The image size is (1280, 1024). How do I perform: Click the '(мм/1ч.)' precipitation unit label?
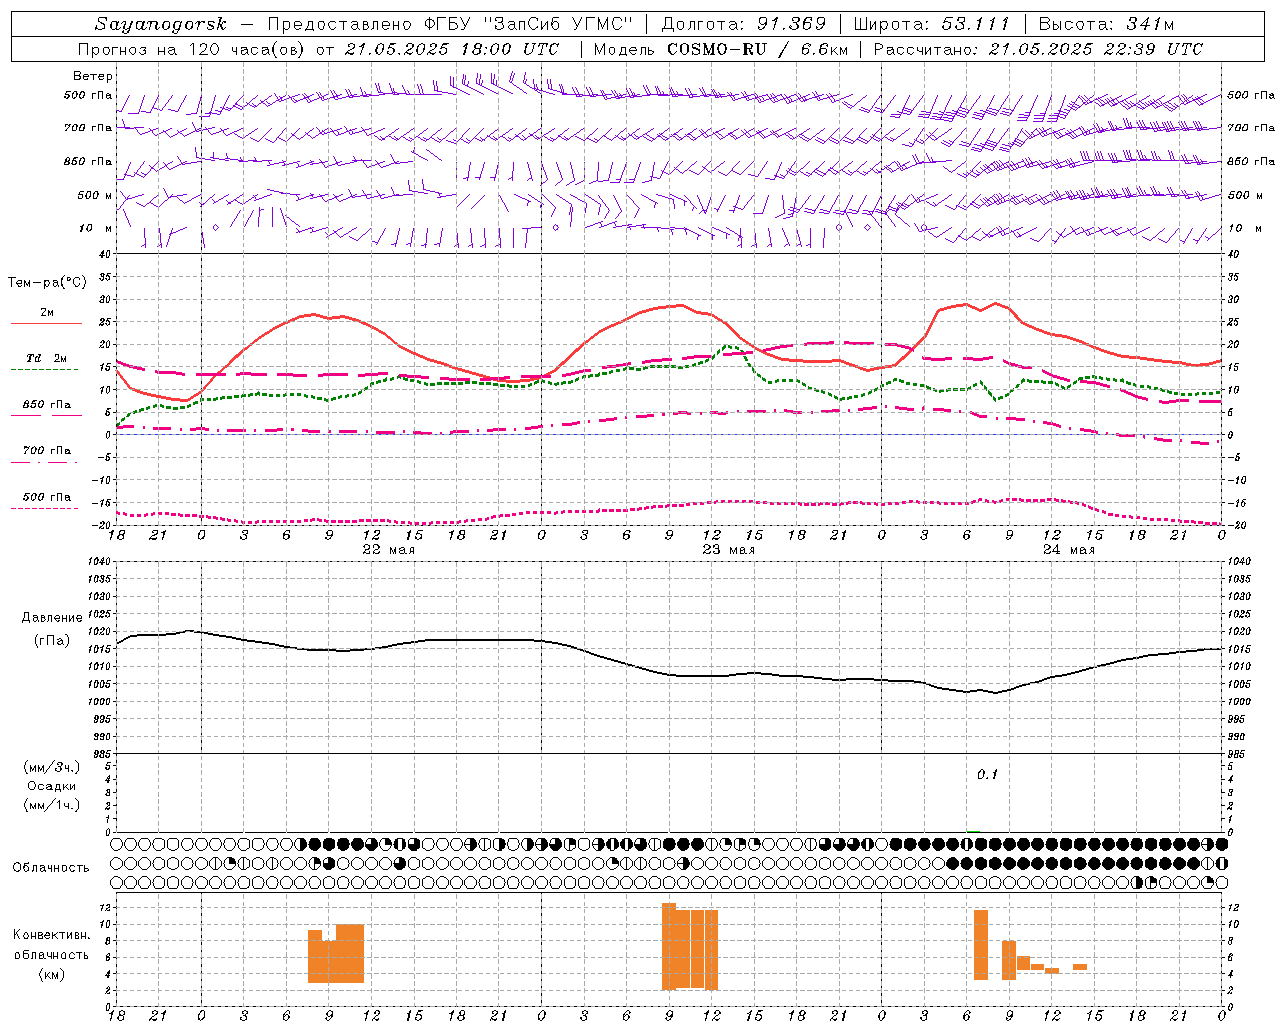pos(52,805)
